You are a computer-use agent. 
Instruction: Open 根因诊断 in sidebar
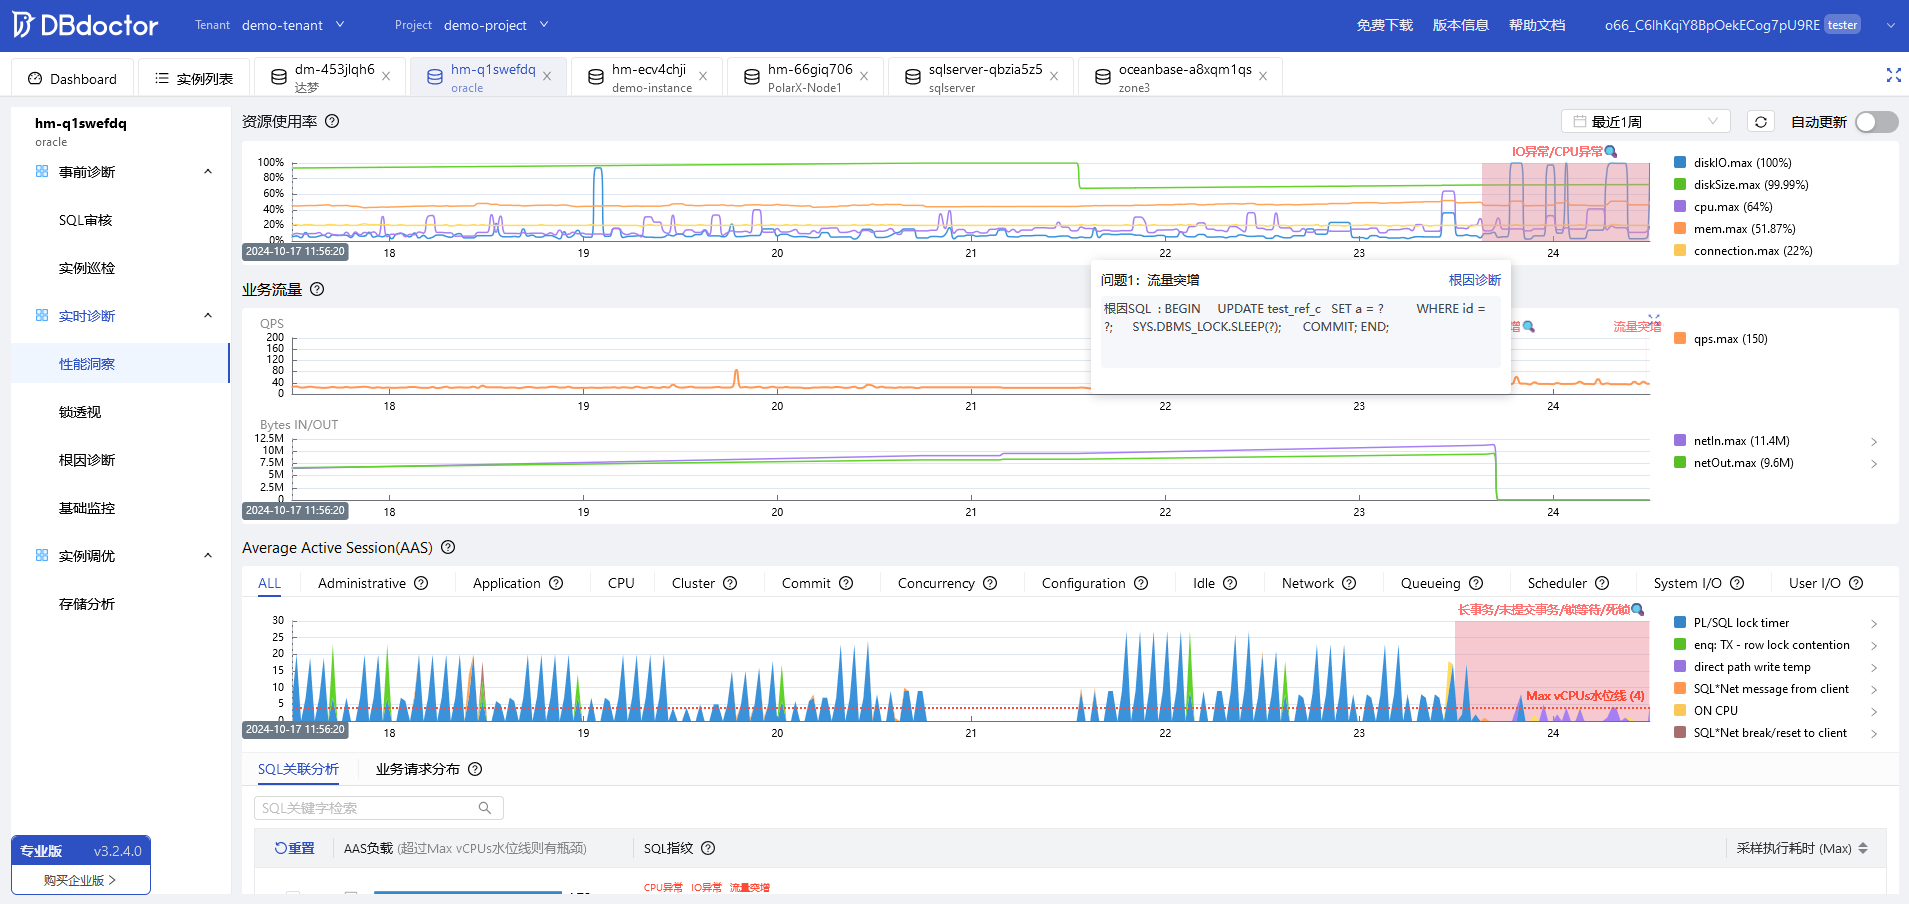[87, 460]
